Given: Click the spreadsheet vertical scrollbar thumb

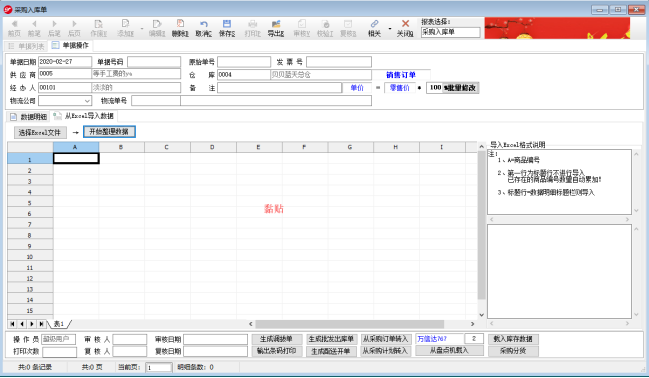Looking at the screenshot, I should point(481,225).
